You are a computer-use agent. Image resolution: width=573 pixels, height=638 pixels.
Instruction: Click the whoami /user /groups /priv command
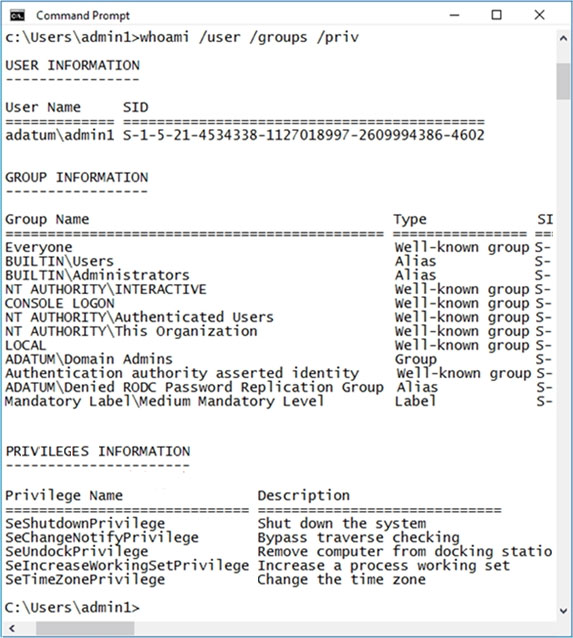point(249,37)
